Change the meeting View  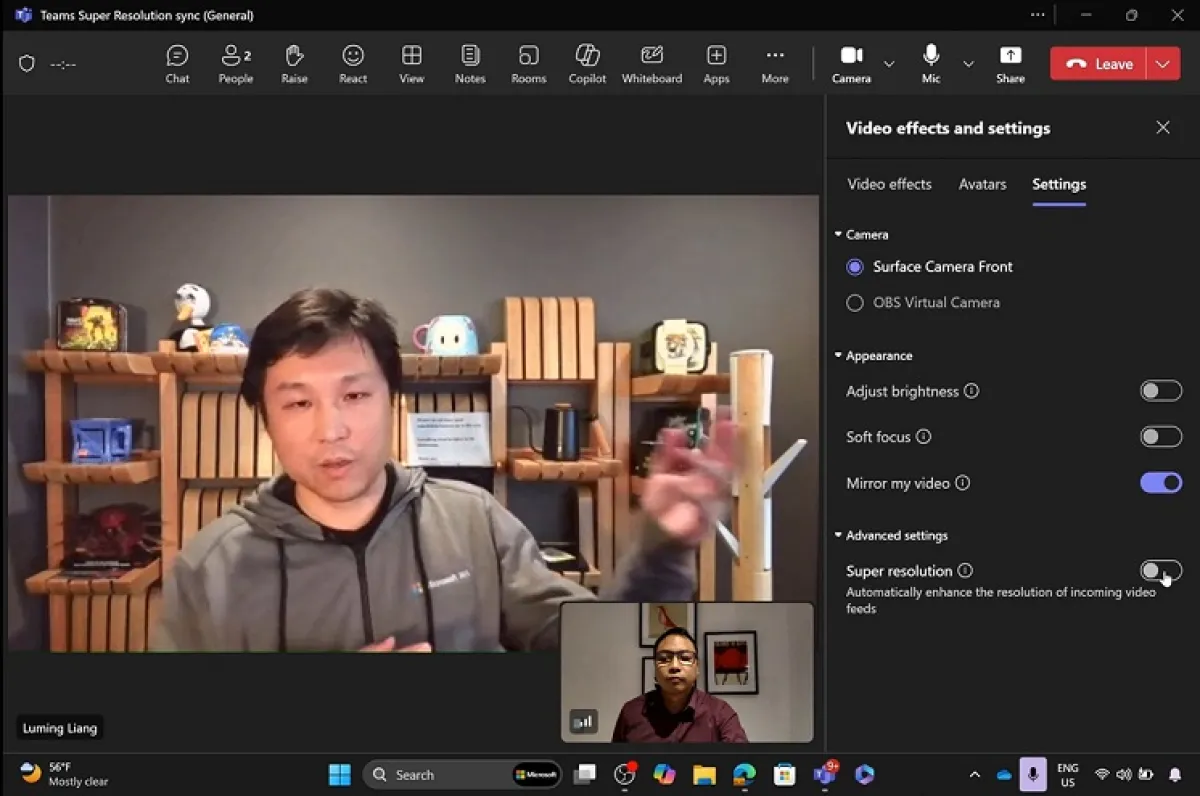pyautogui.click(x=411, y=63)
